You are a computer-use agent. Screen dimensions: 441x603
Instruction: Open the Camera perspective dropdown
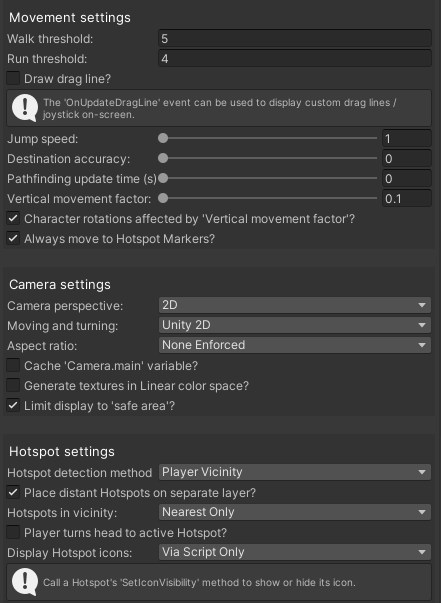point(295,305)
